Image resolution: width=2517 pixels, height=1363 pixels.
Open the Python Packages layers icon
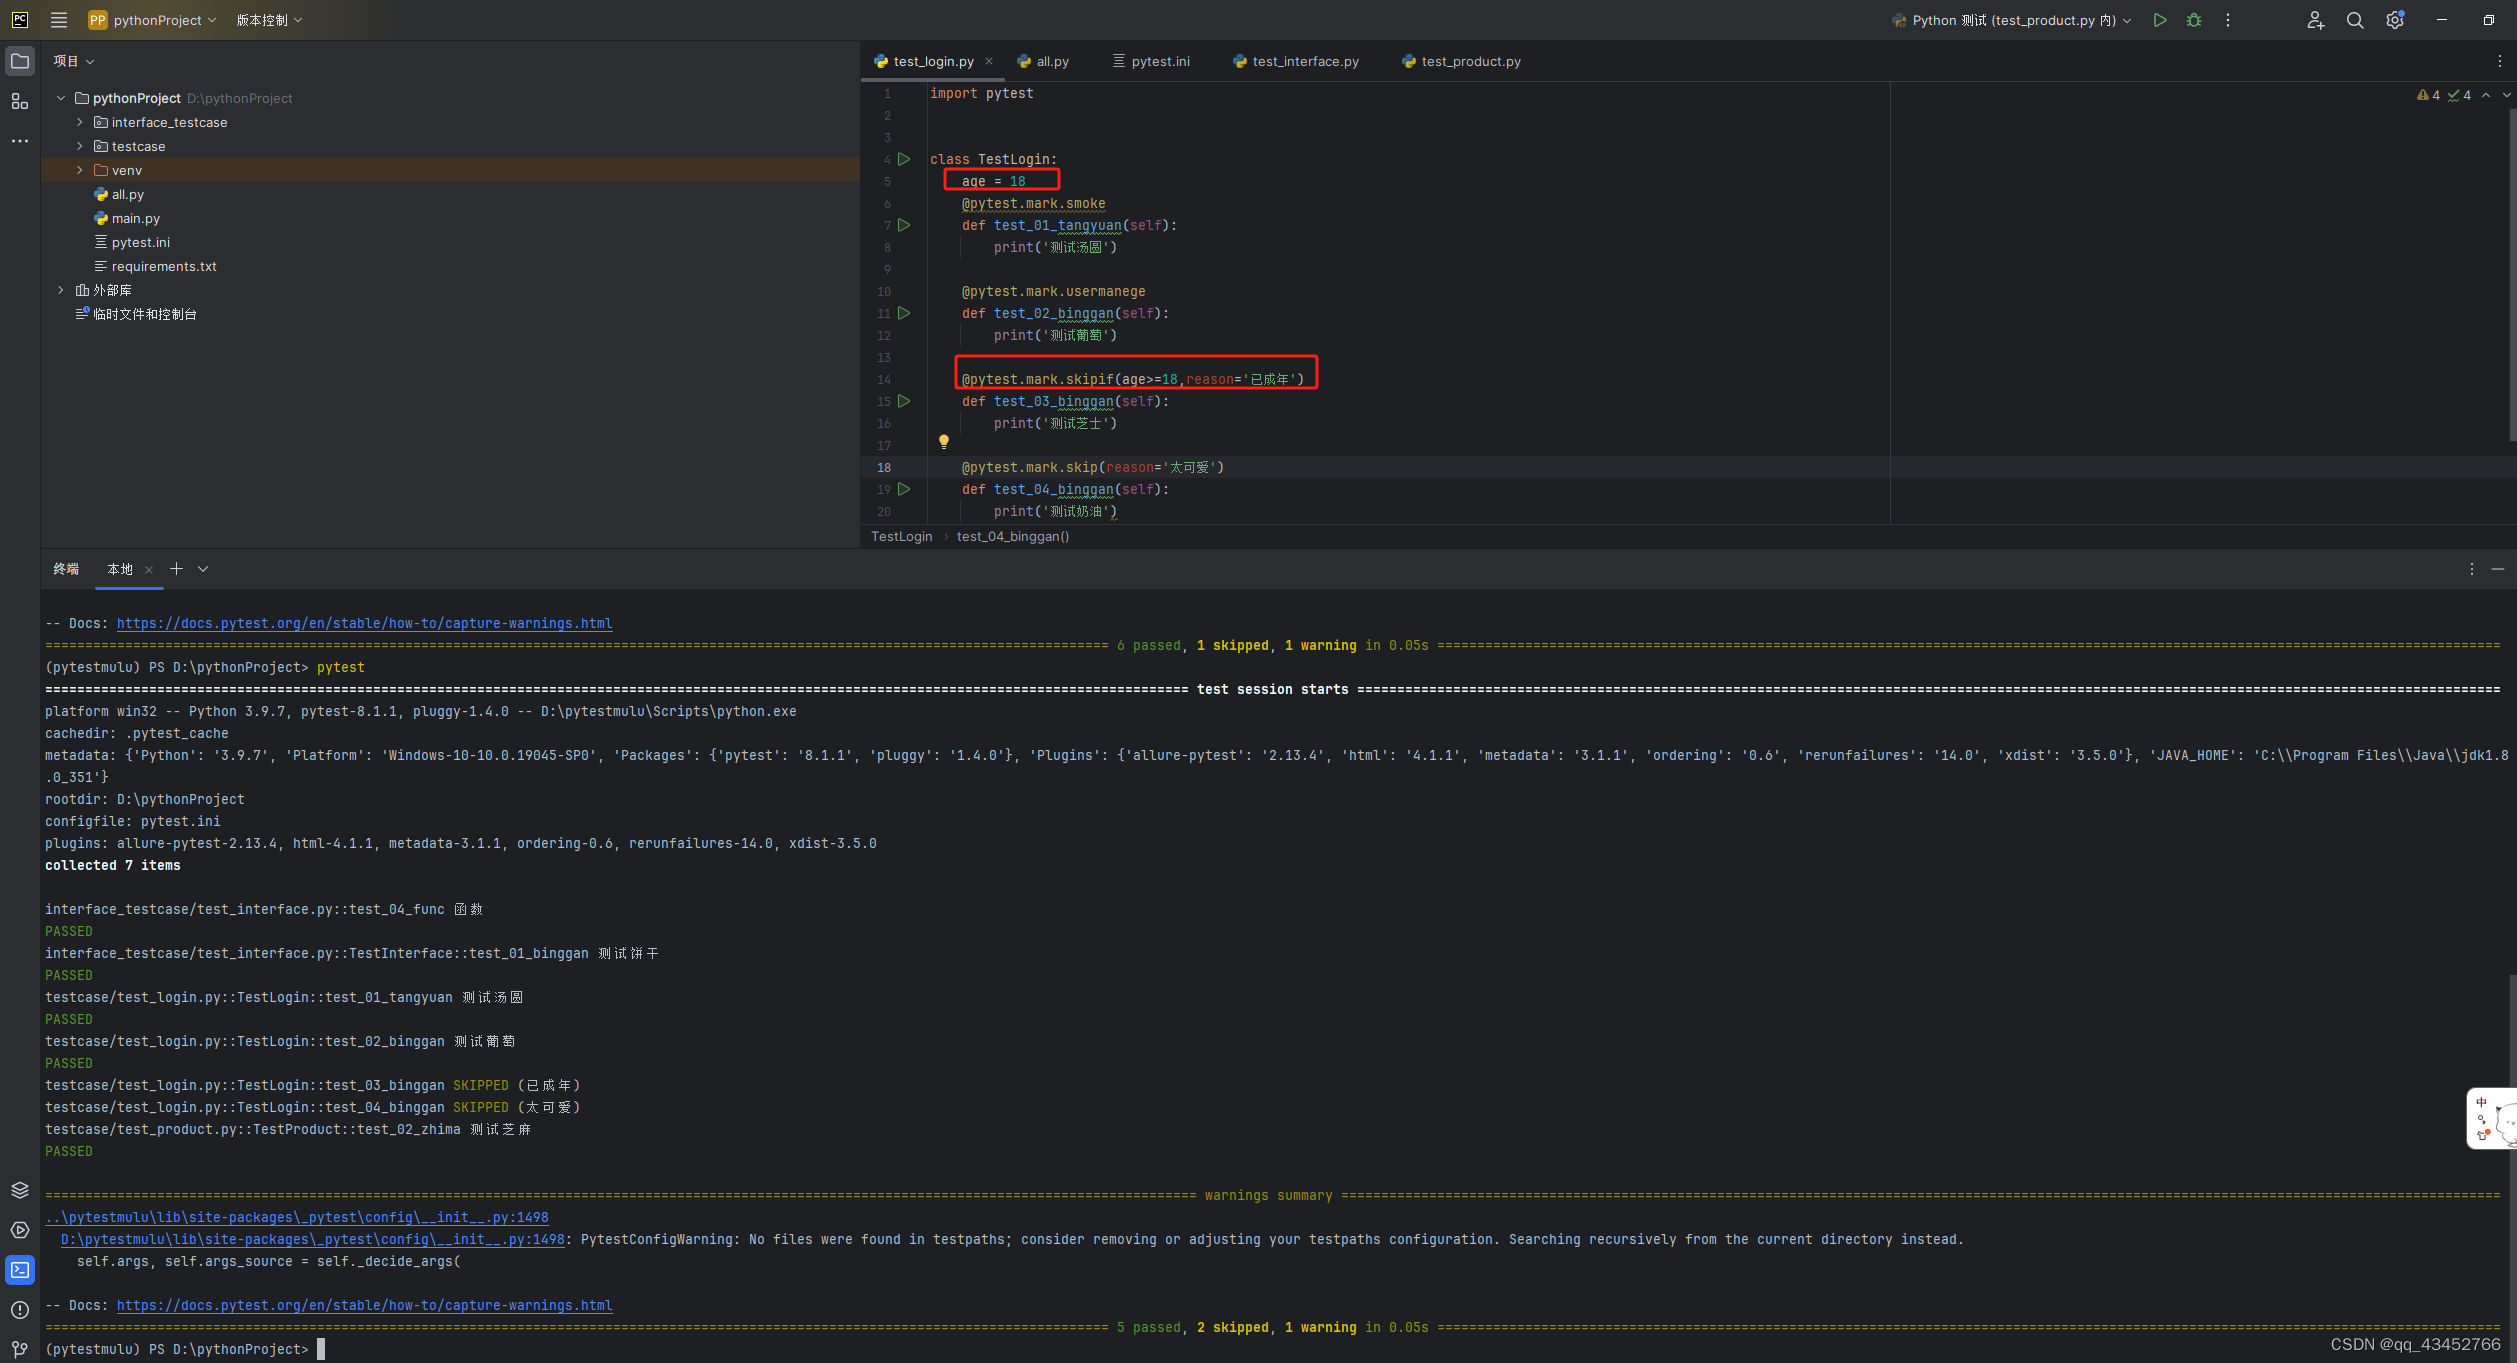[x=19, y=1190]
